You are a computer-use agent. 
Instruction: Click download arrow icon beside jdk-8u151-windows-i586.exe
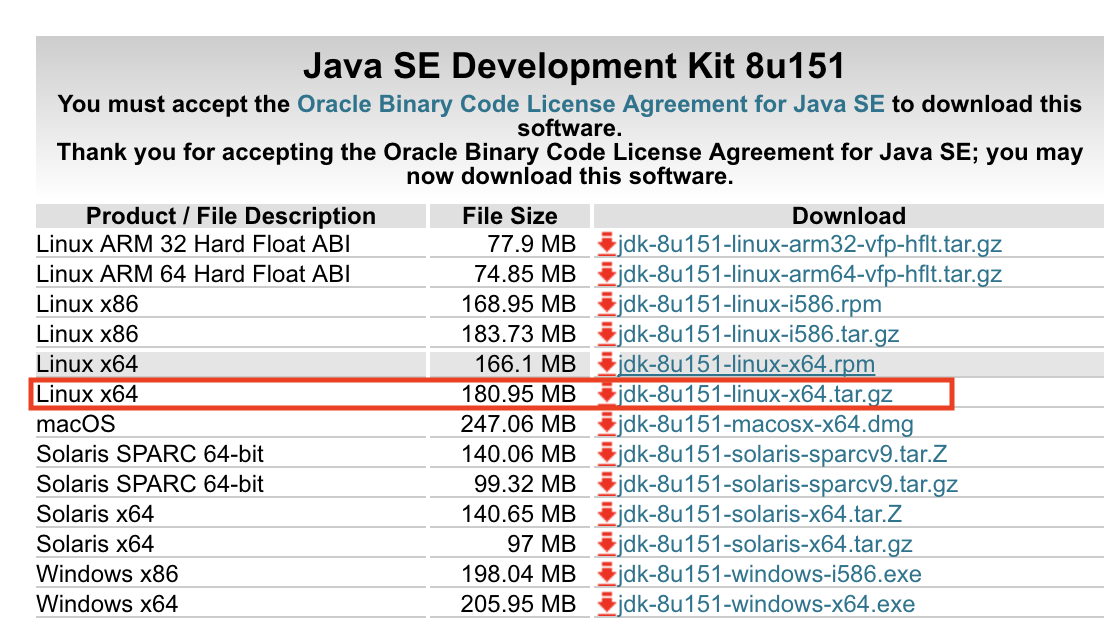[x=606, y=574]
